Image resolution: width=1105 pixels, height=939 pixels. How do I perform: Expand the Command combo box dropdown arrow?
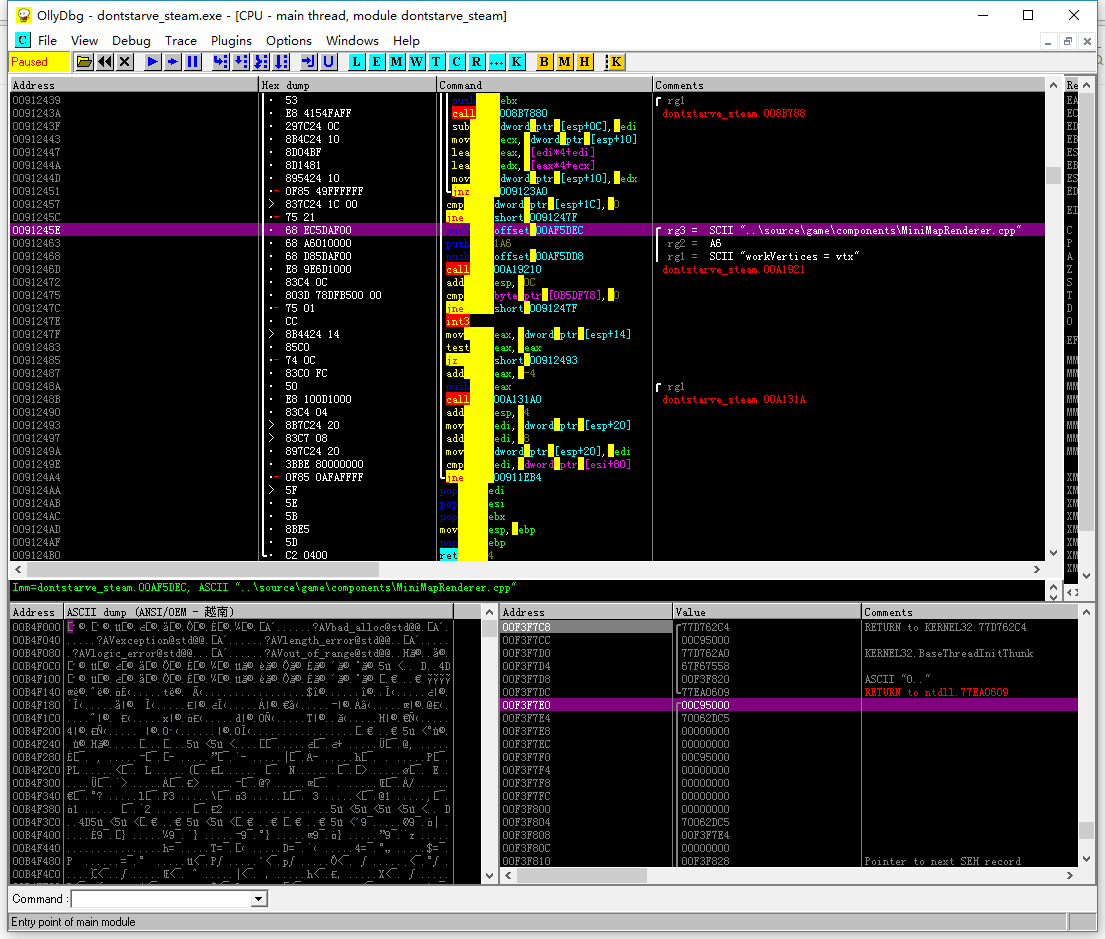[259, 899]
